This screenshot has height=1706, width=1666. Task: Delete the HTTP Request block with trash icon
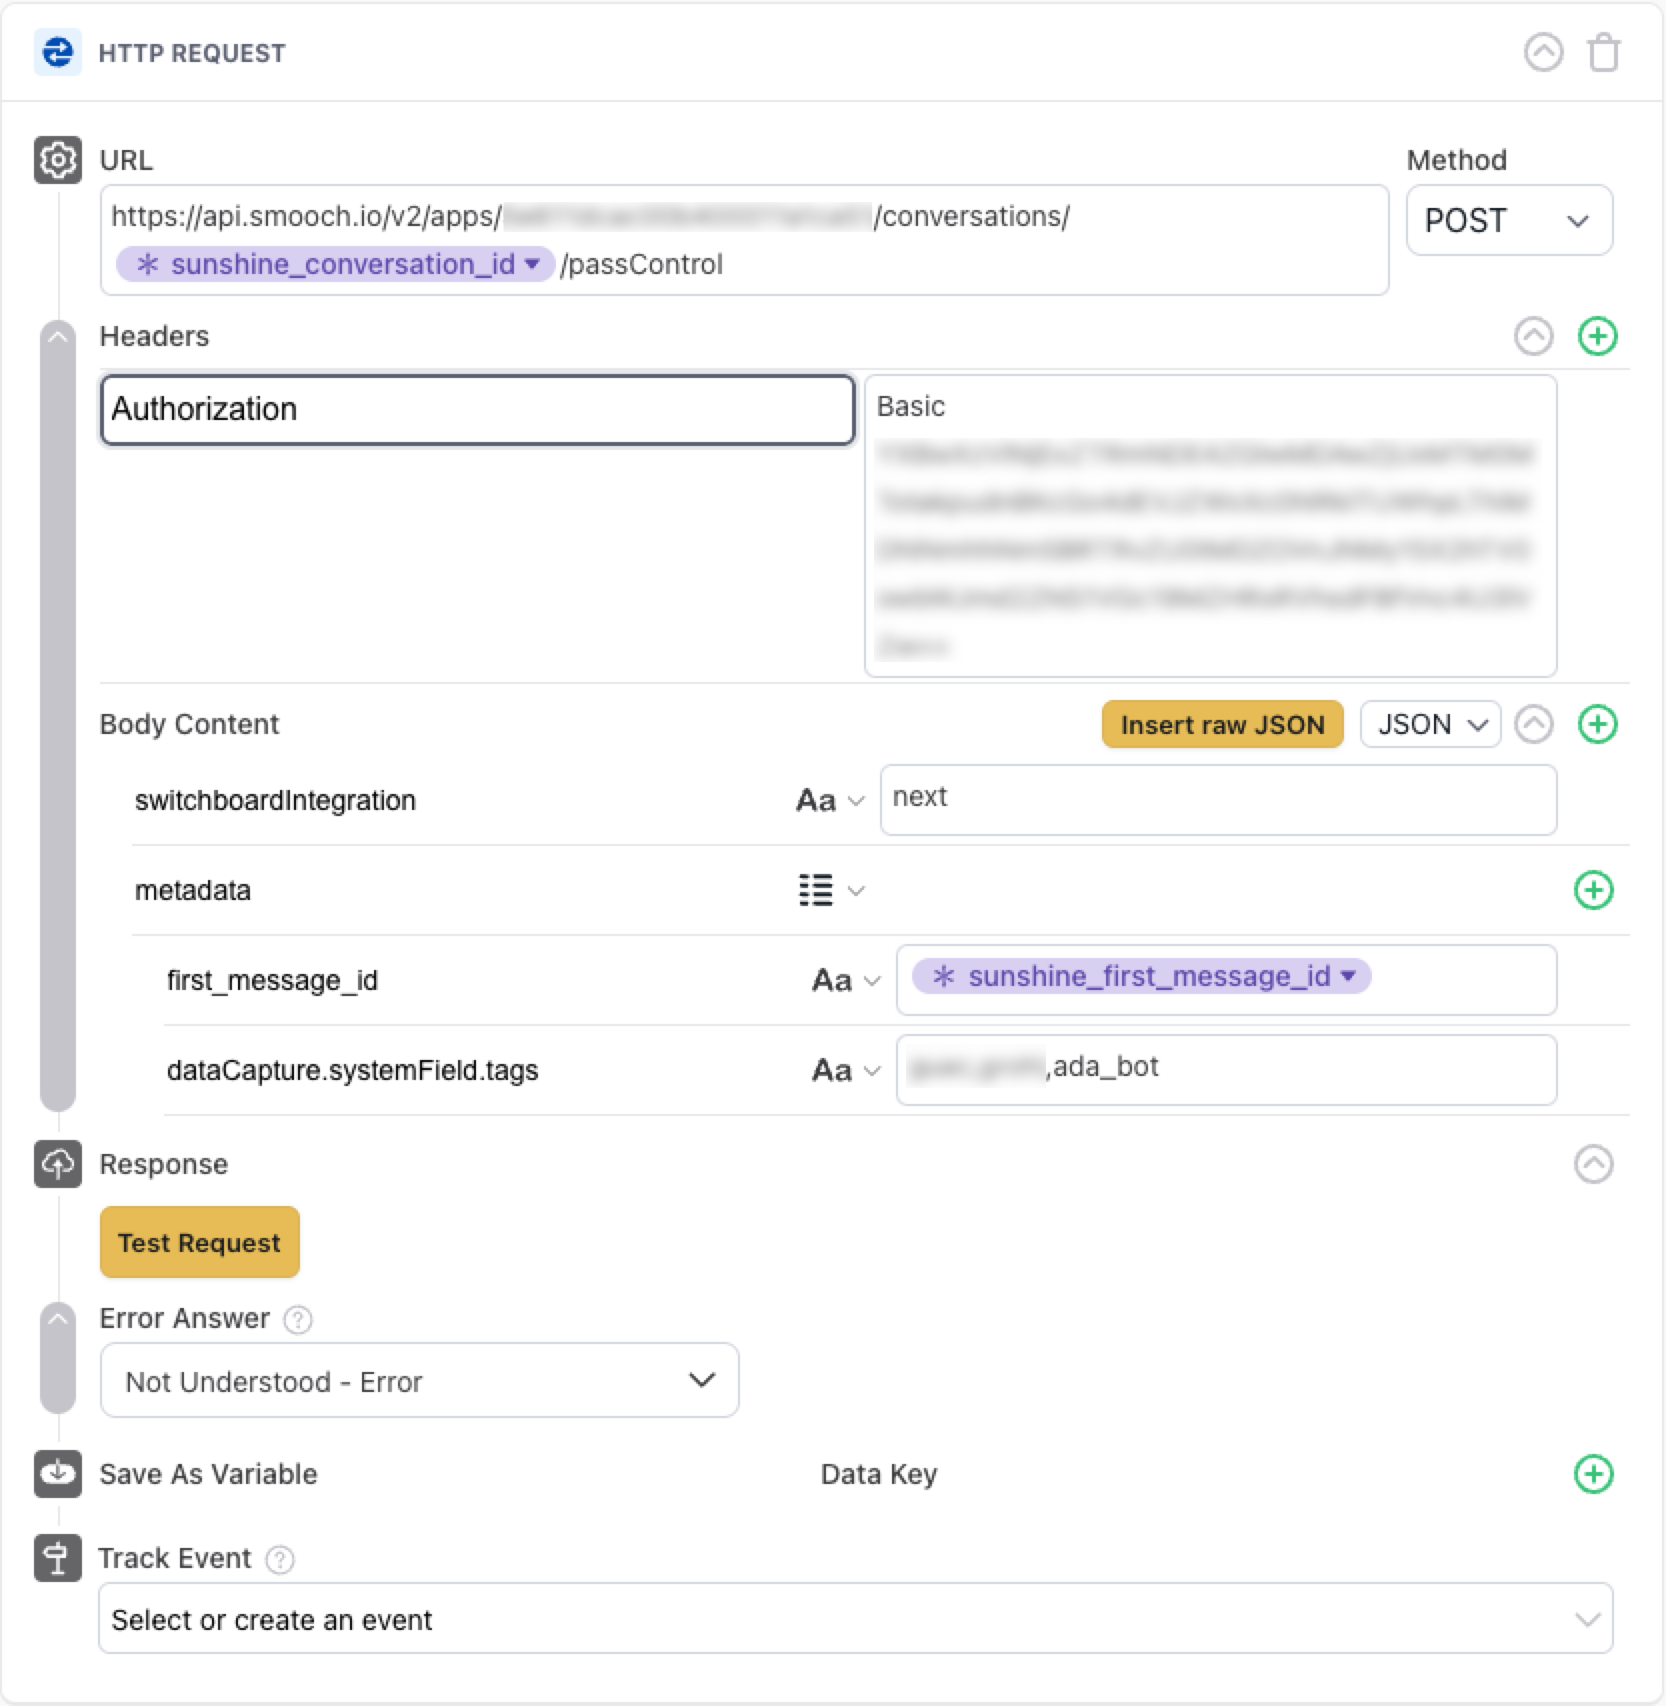tap(1603, 53)
